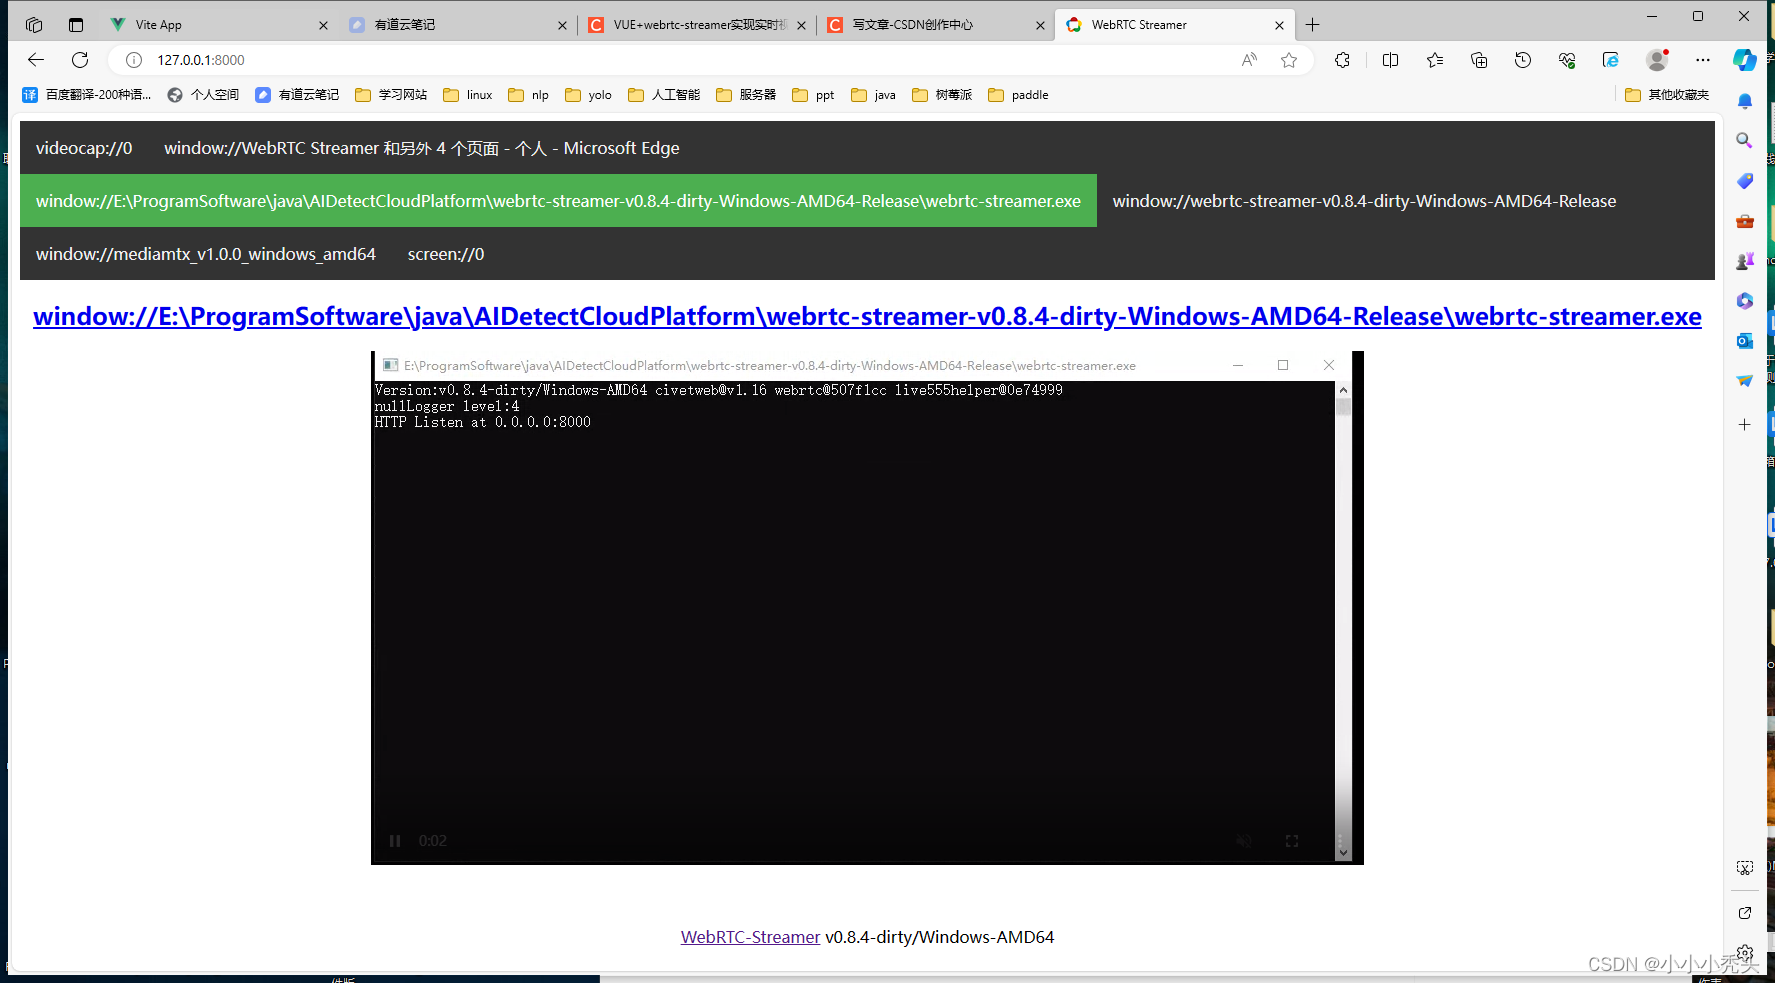Reload the page with refresh icon
1775x983 pixels.
coord(80,60)
